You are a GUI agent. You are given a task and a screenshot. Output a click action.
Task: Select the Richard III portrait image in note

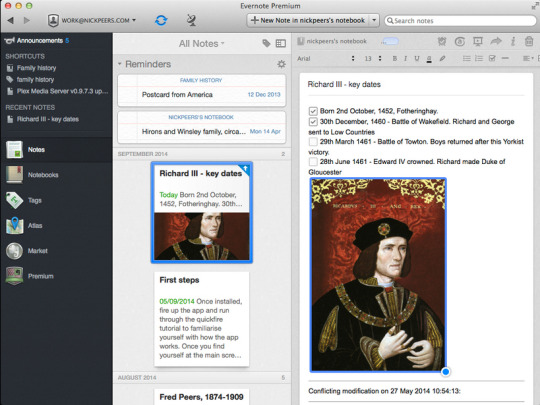tap(378, 275)
